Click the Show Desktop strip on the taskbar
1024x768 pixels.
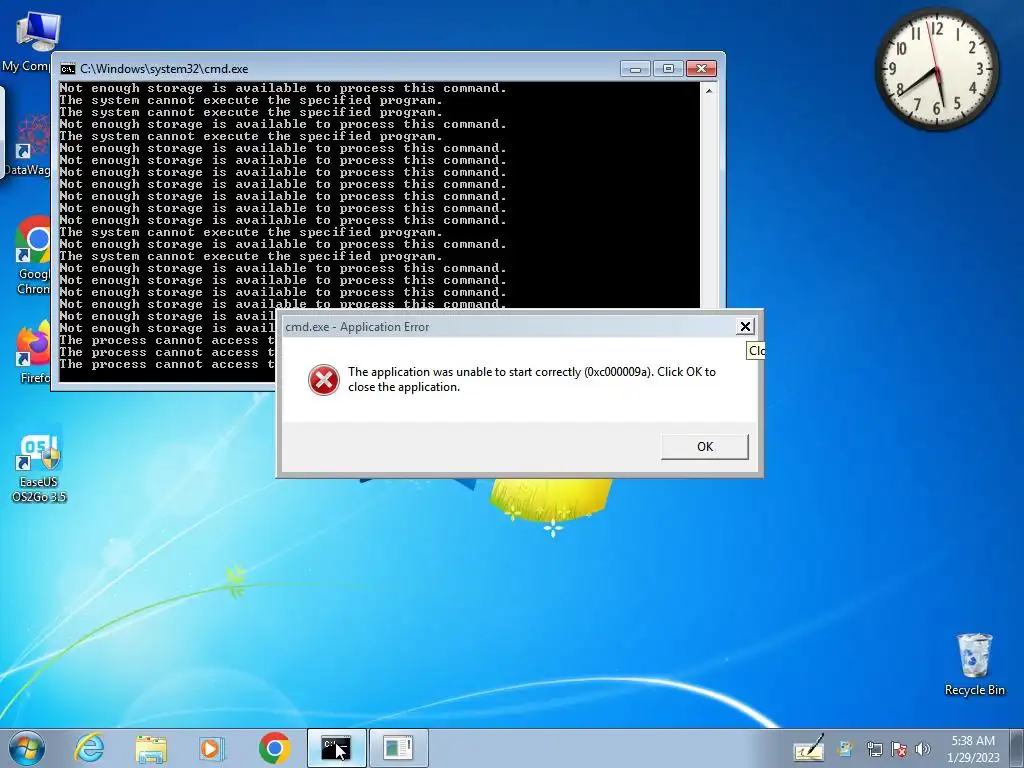coord(1017,748)
